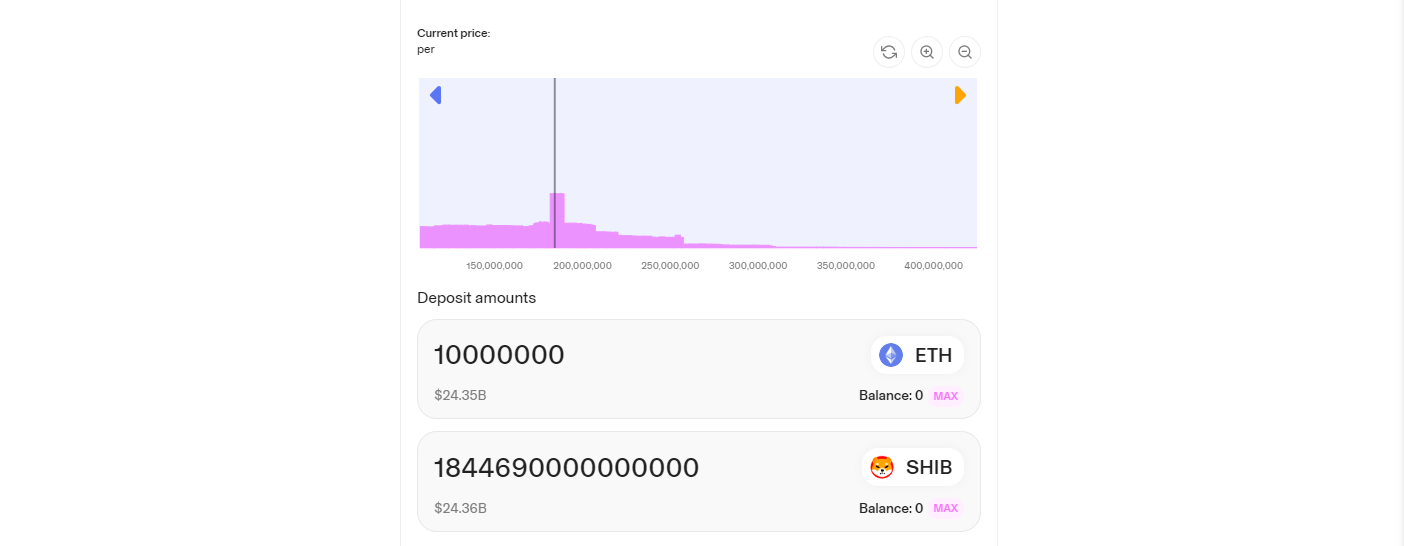The width and height of the screenshot is (1404, 546).
Task: Zoom out on the liquidity chart
Action: pyautogui.click(x=965, y=52)
